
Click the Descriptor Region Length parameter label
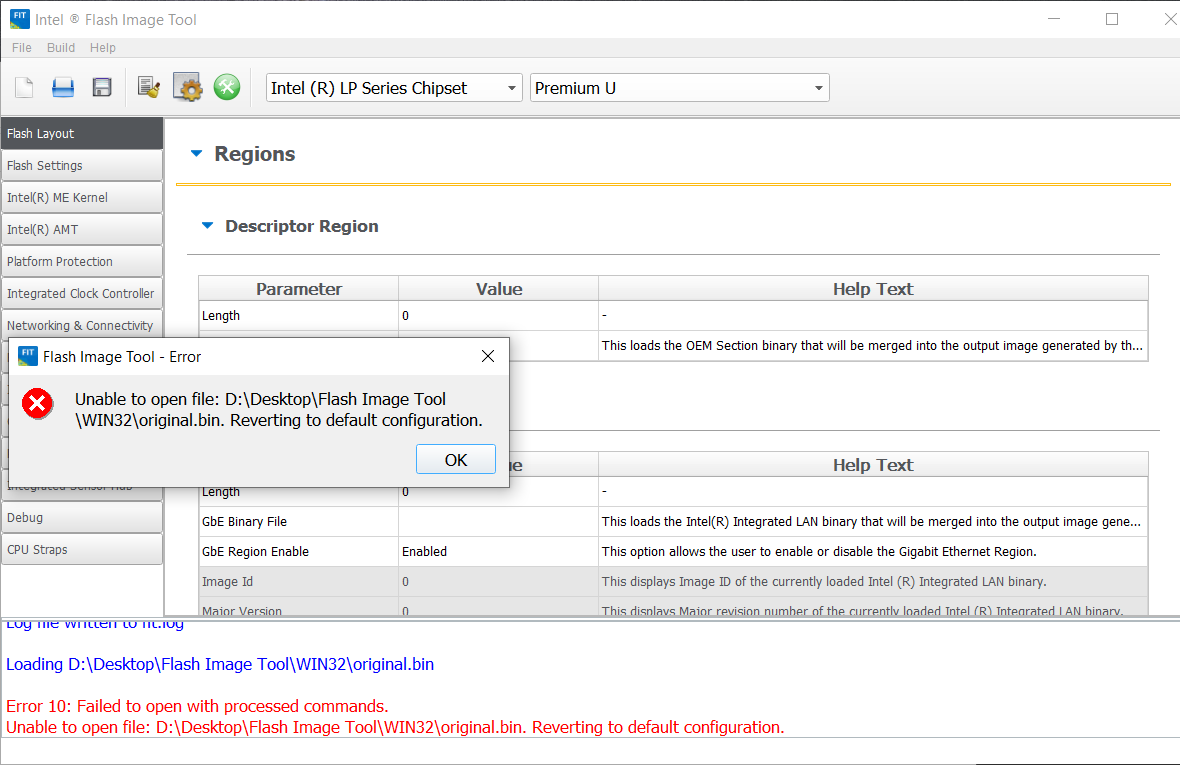tap(221, 316)
